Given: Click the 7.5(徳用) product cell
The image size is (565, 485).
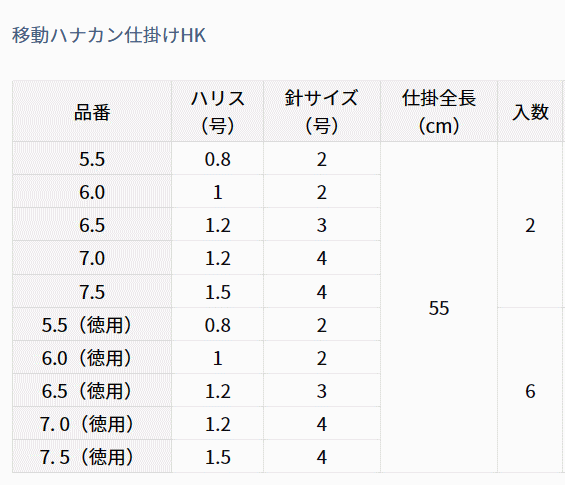Looking at the screenshot, I should pos(92,457).
